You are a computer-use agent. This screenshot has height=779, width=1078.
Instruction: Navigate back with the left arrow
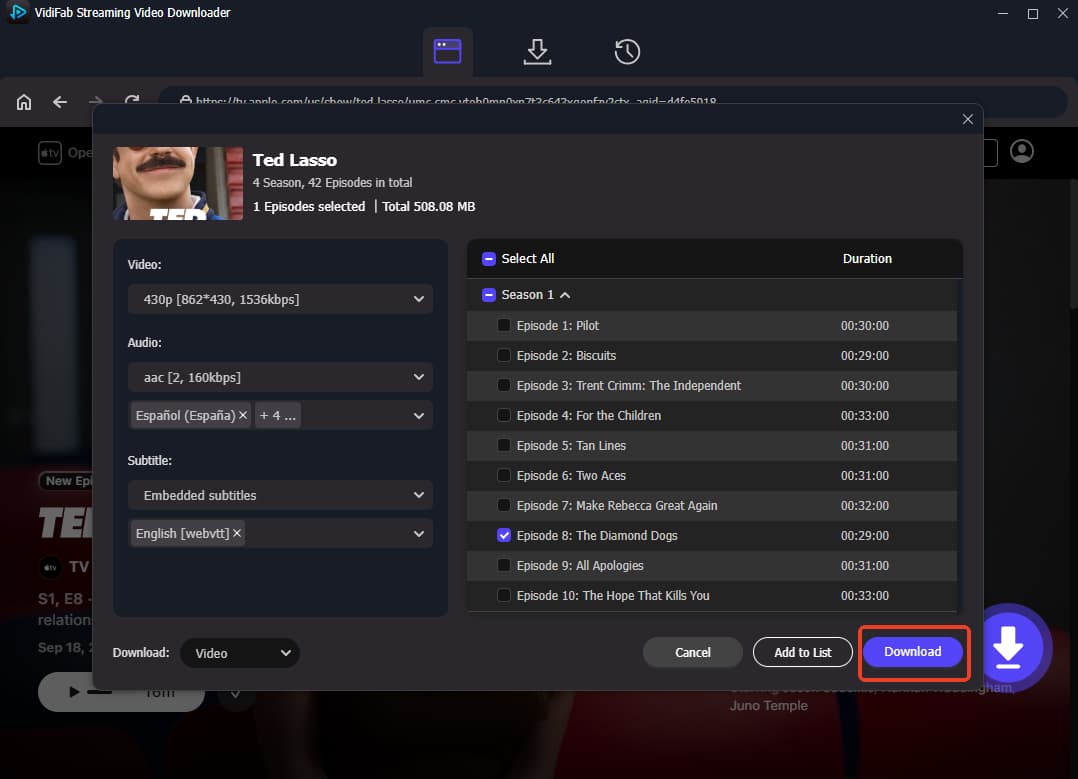click(60, 102)
